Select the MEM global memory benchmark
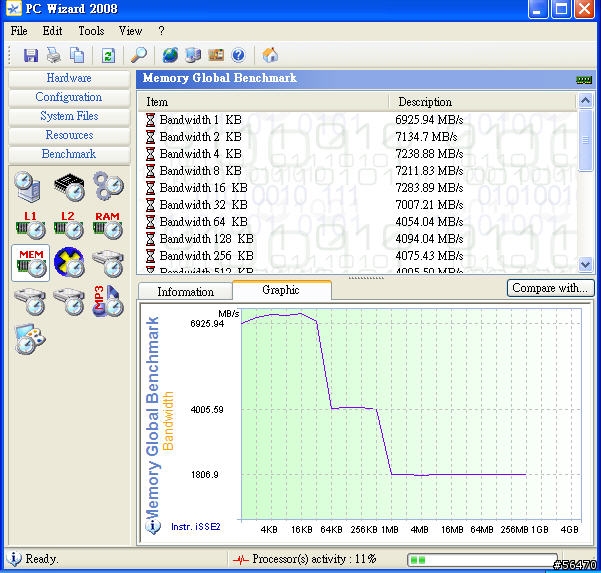 click(x=31, y=263)
